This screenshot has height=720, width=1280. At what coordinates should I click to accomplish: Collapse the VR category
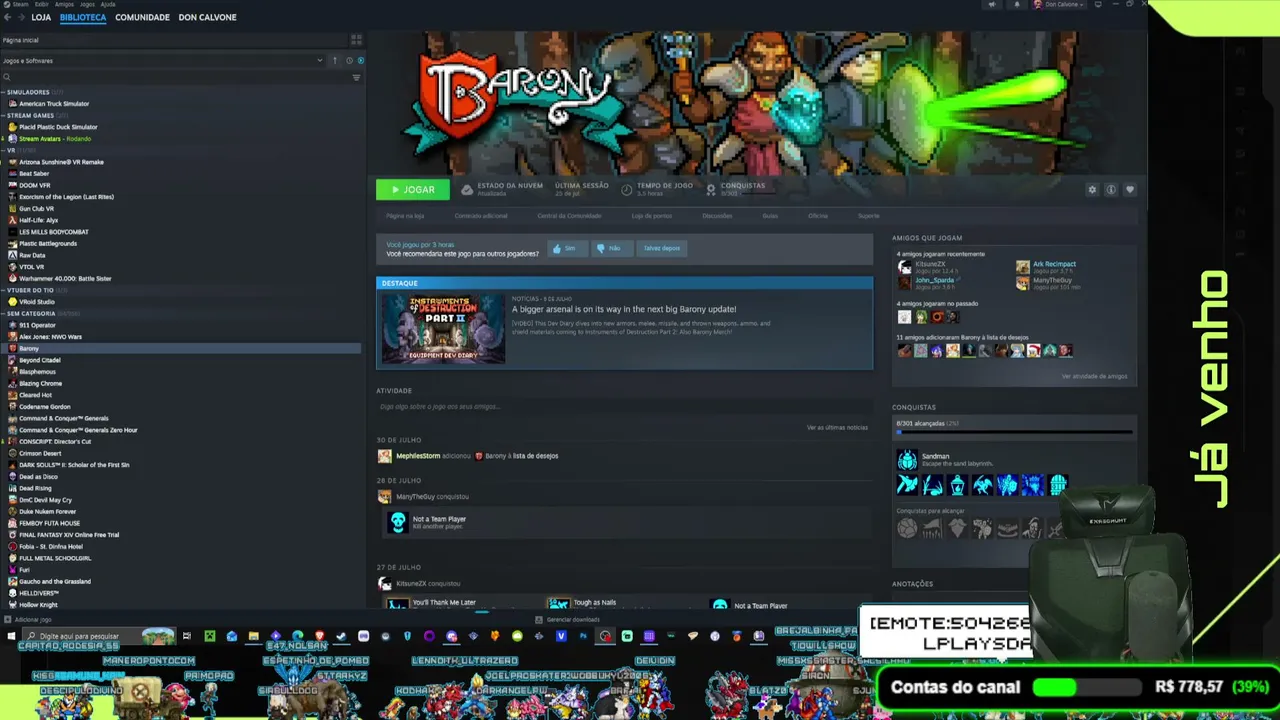pos(3,150)
